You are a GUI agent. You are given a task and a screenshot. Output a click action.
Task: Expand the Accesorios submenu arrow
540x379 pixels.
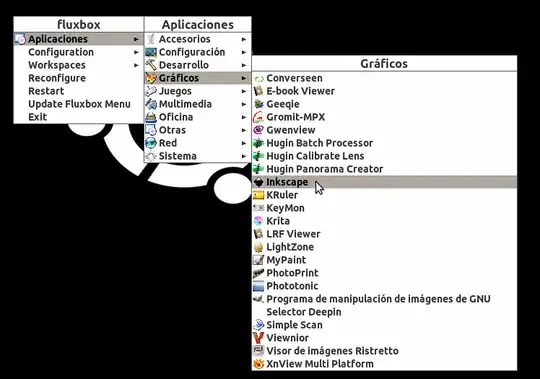click(244, 40)
